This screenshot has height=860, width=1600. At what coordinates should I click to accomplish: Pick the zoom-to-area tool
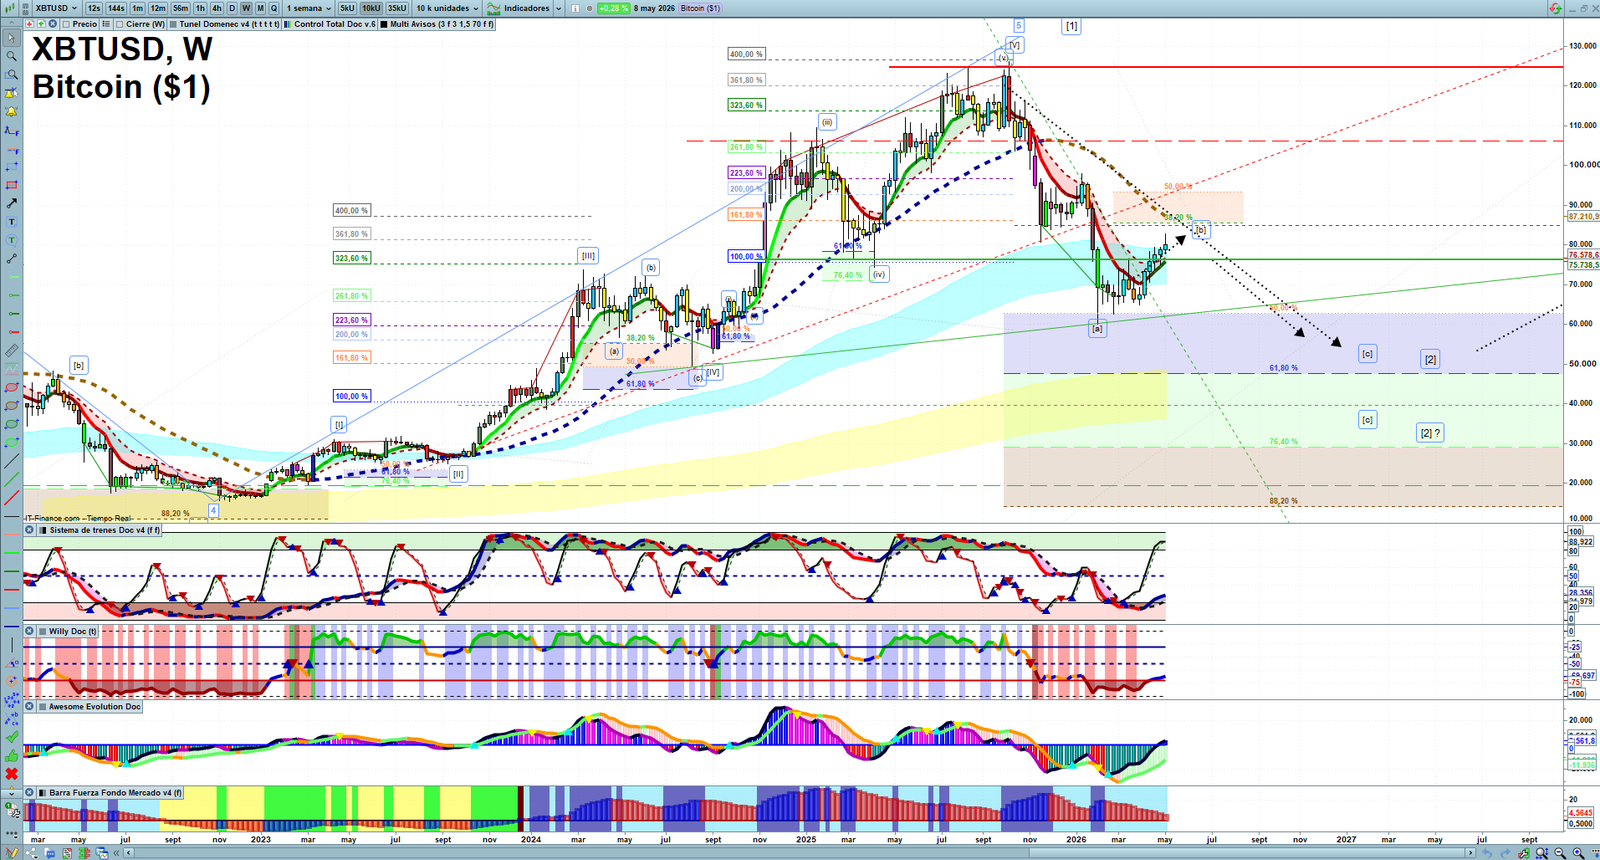11,74
